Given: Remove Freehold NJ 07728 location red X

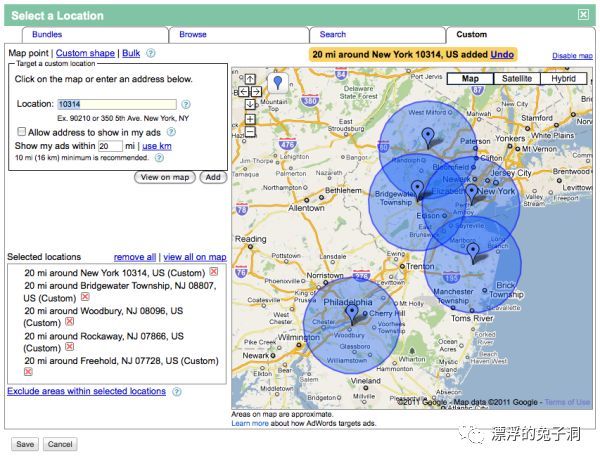Looking at the screenshot, I should (x=28, y=371).
